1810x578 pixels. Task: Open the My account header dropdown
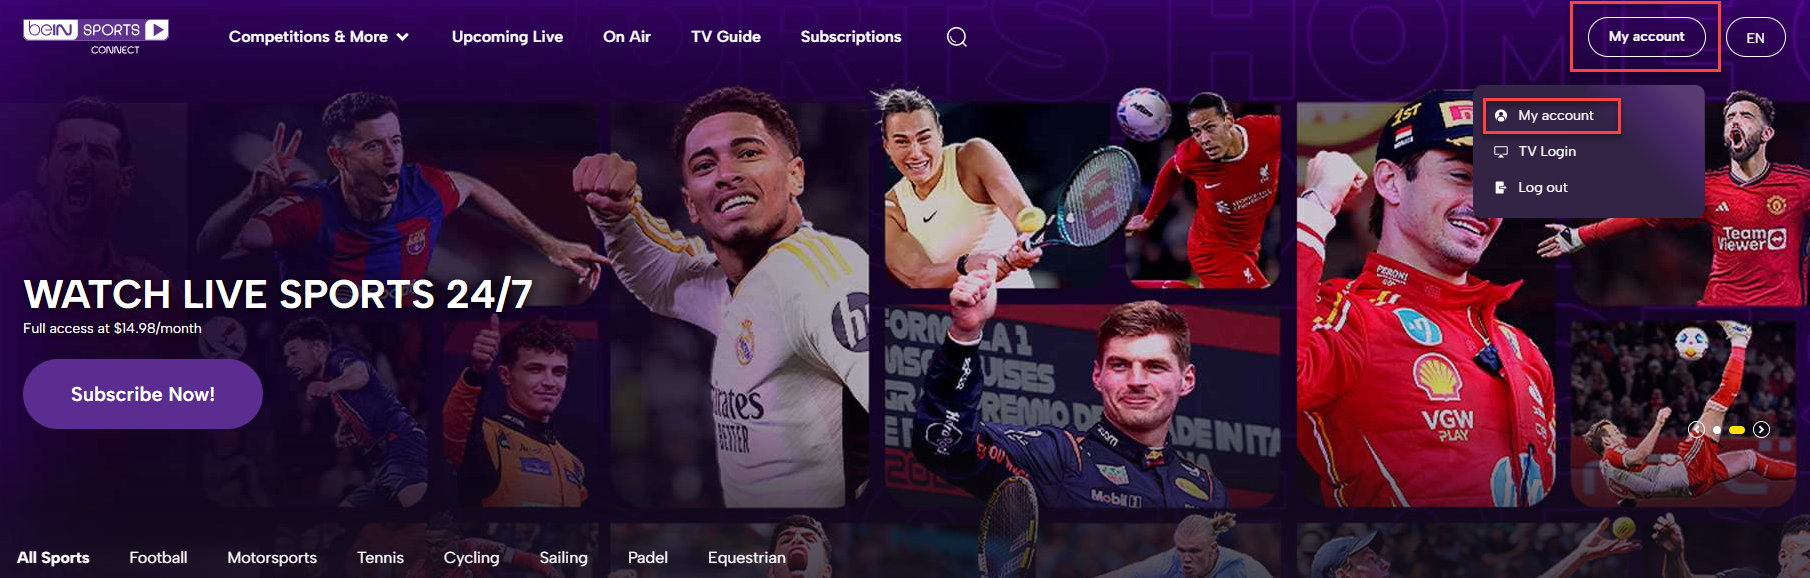pyautogui.click(x=1646, y=37)
